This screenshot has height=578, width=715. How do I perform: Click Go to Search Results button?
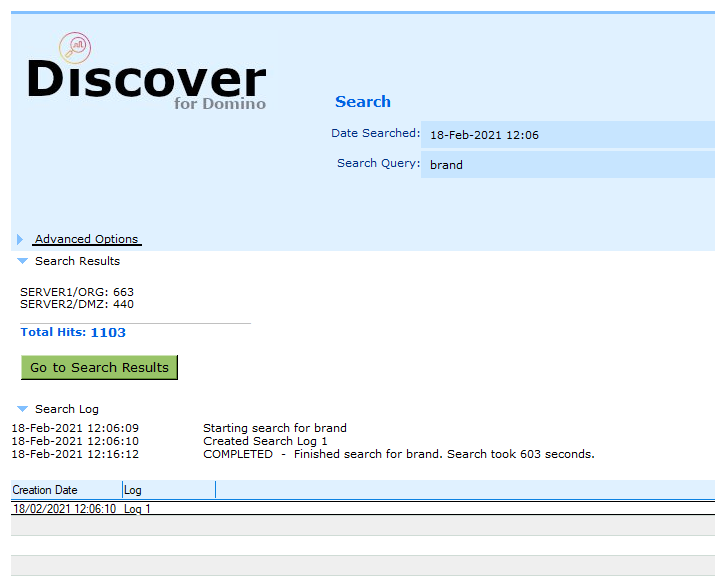pos(99,367)
